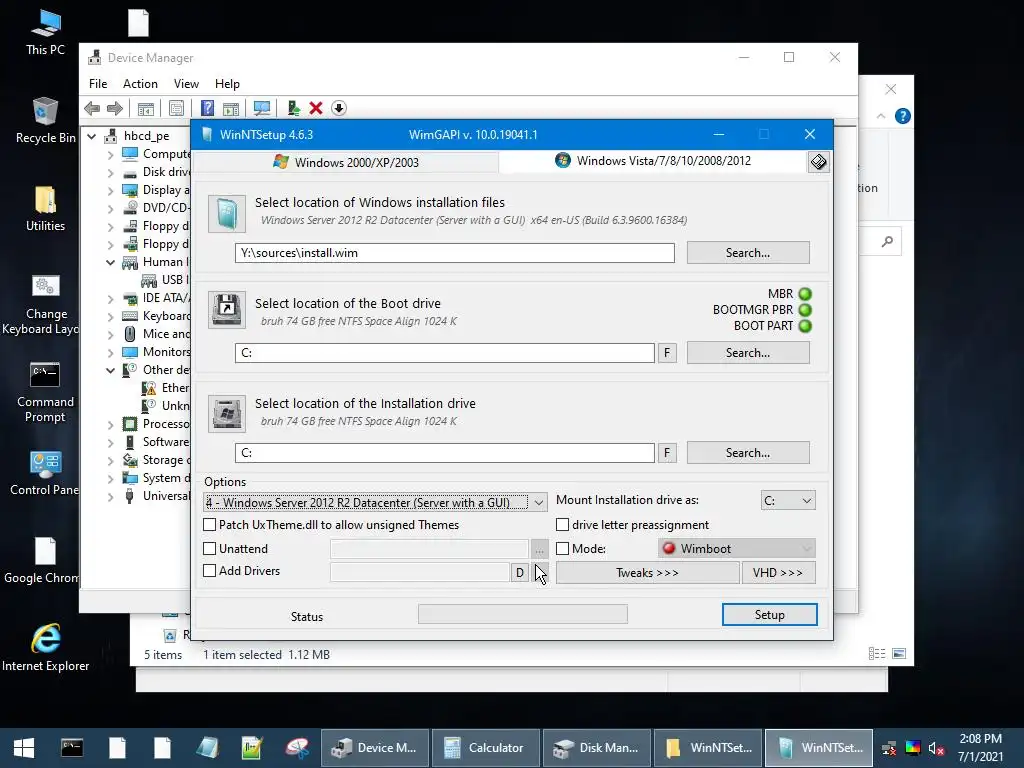
Task: Open Internet Explorer desktop shortcut
Action: [x=45, y=648]
